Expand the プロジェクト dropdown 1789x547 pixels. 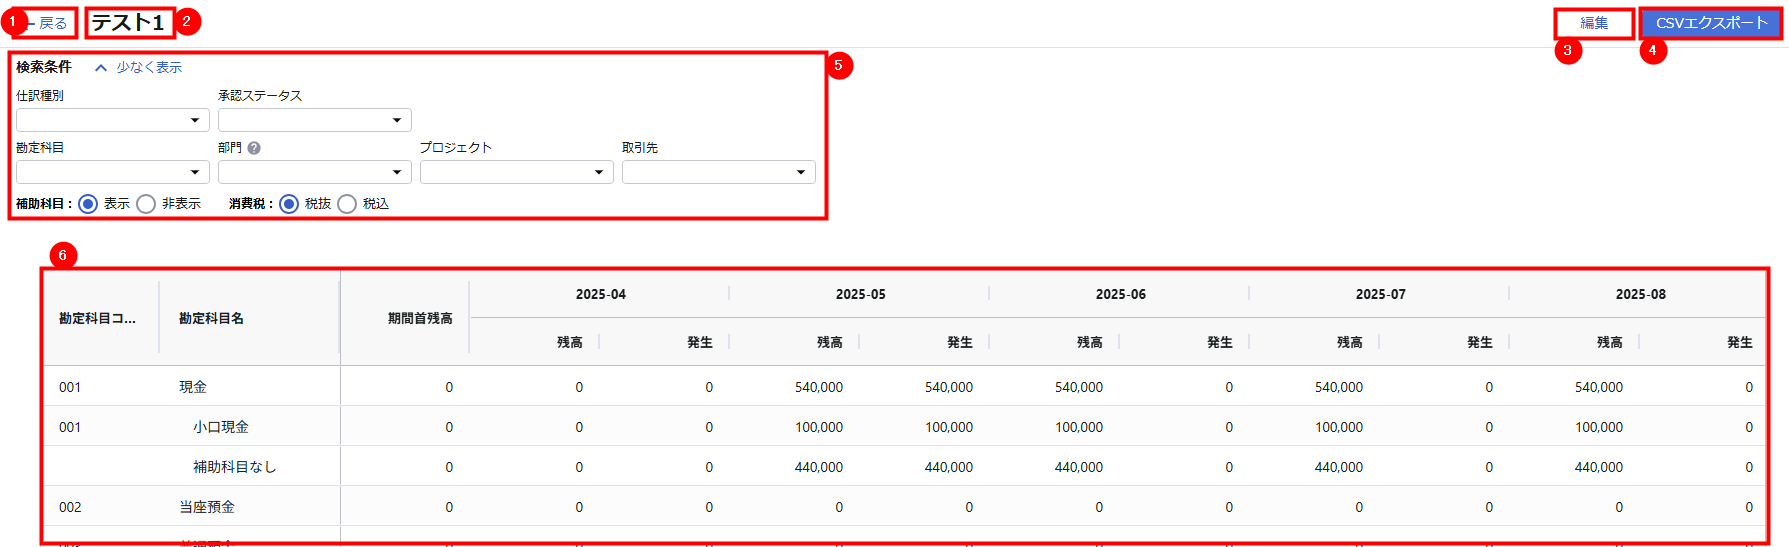[516, 172]
